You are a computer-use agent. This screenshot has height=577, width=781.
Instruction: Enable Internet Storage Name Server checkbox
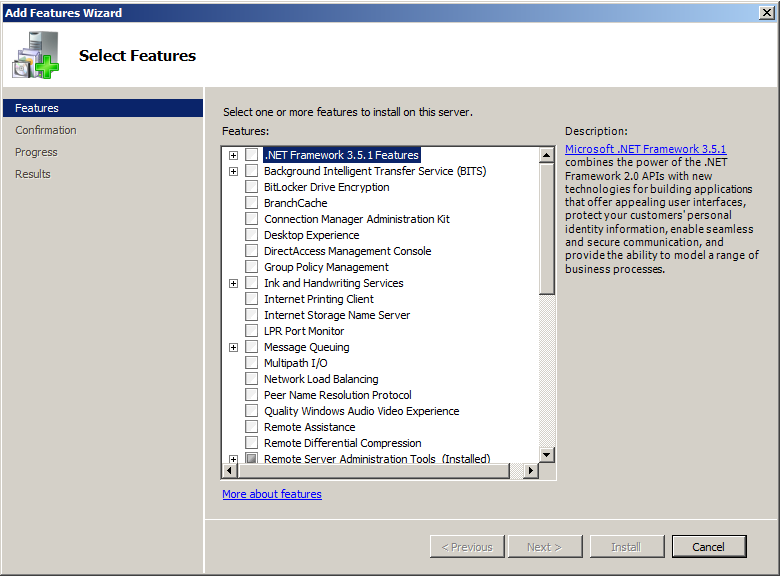tap(252, 315)
